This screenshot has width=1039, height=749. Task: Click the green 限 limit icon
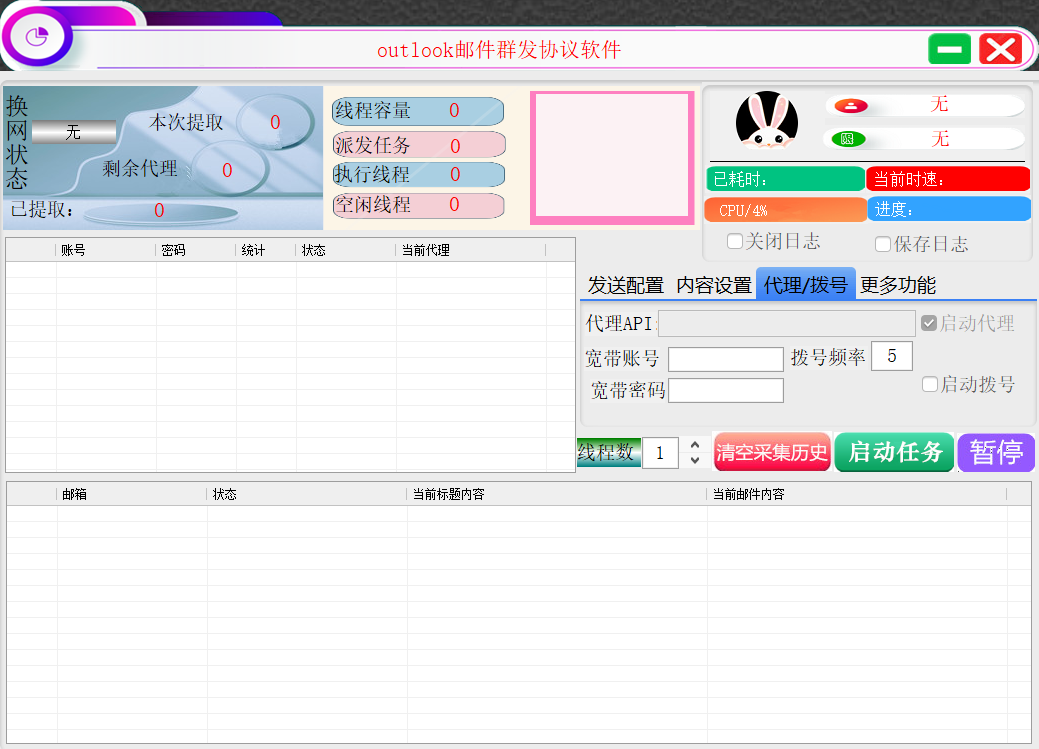pyautogui.click(x=848, y=139)
